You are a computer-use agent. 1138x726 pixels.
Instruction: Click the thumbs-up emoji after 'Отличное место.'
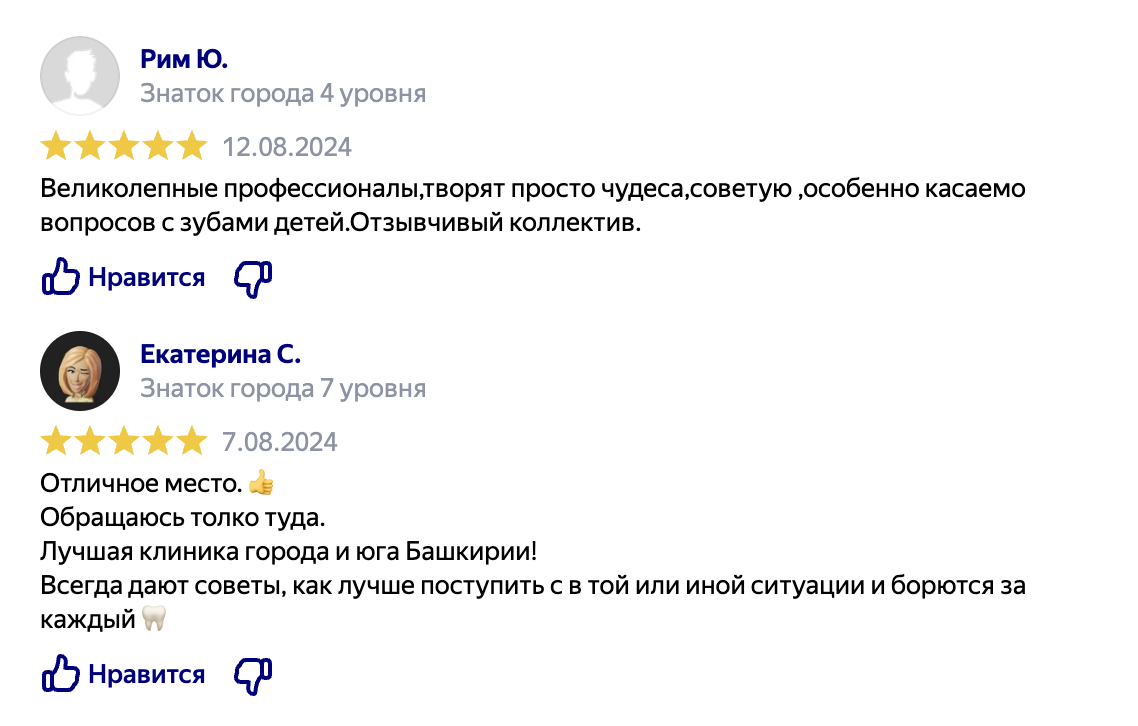[x=261, y=485]
